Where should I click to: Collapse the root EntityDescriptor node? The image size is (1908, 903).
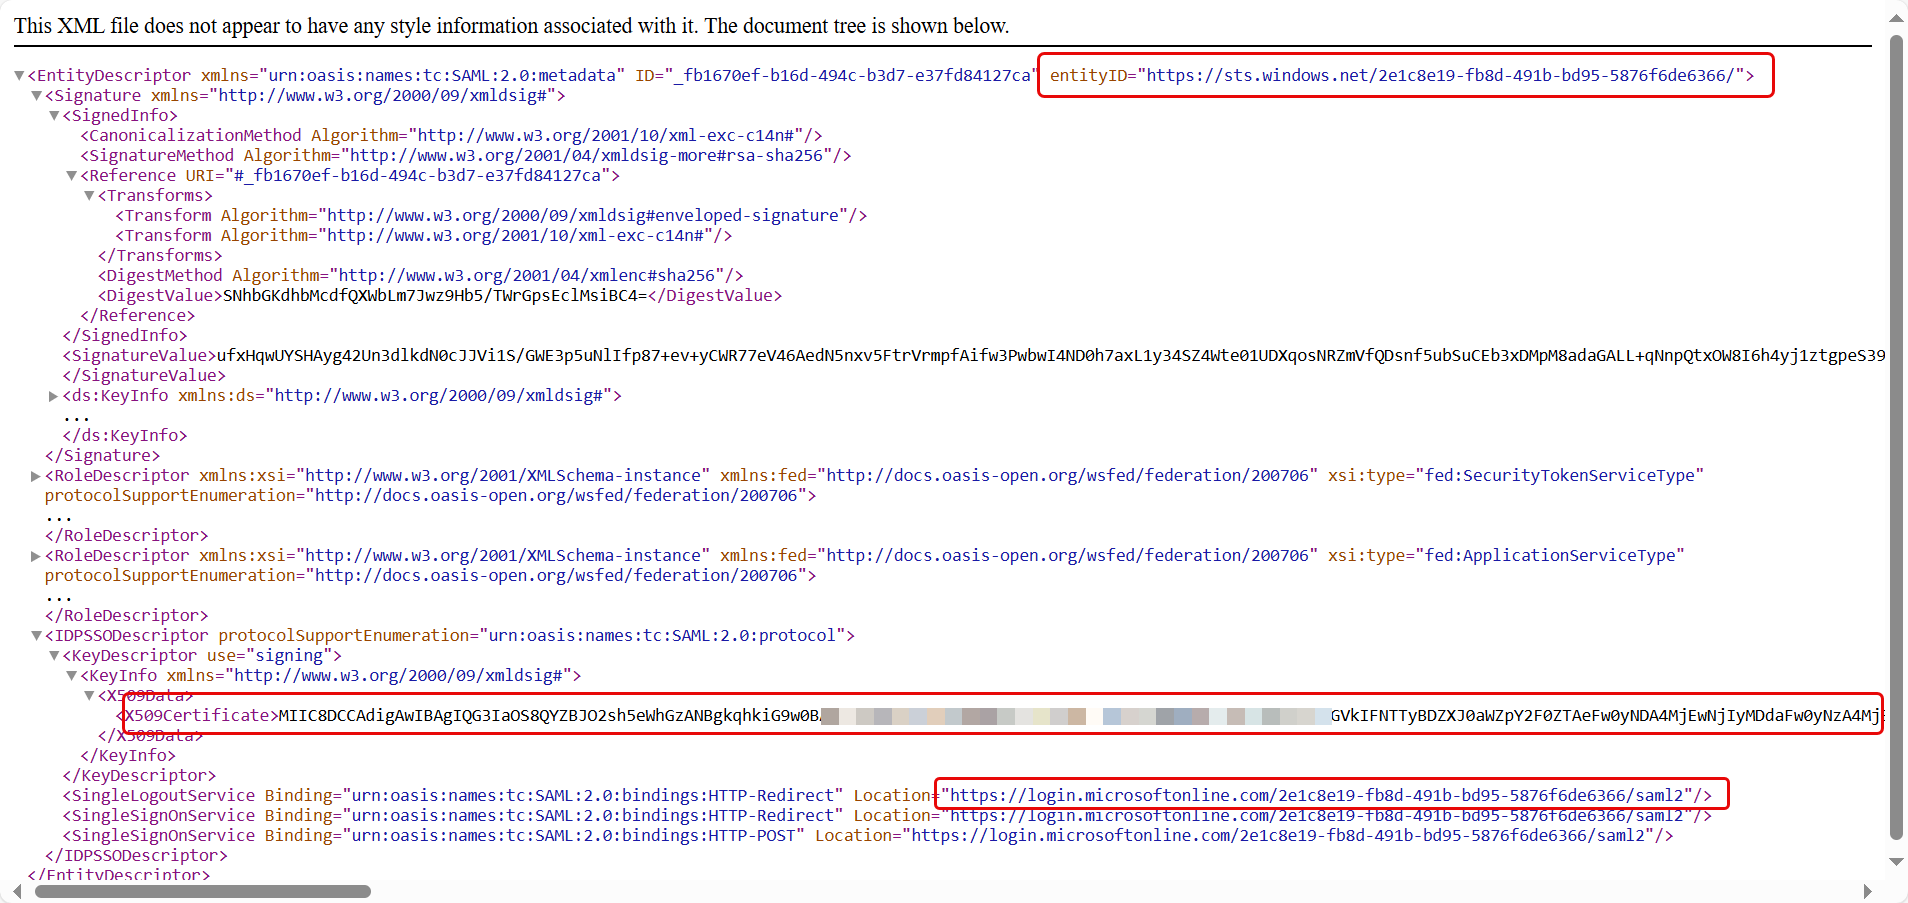19,75
